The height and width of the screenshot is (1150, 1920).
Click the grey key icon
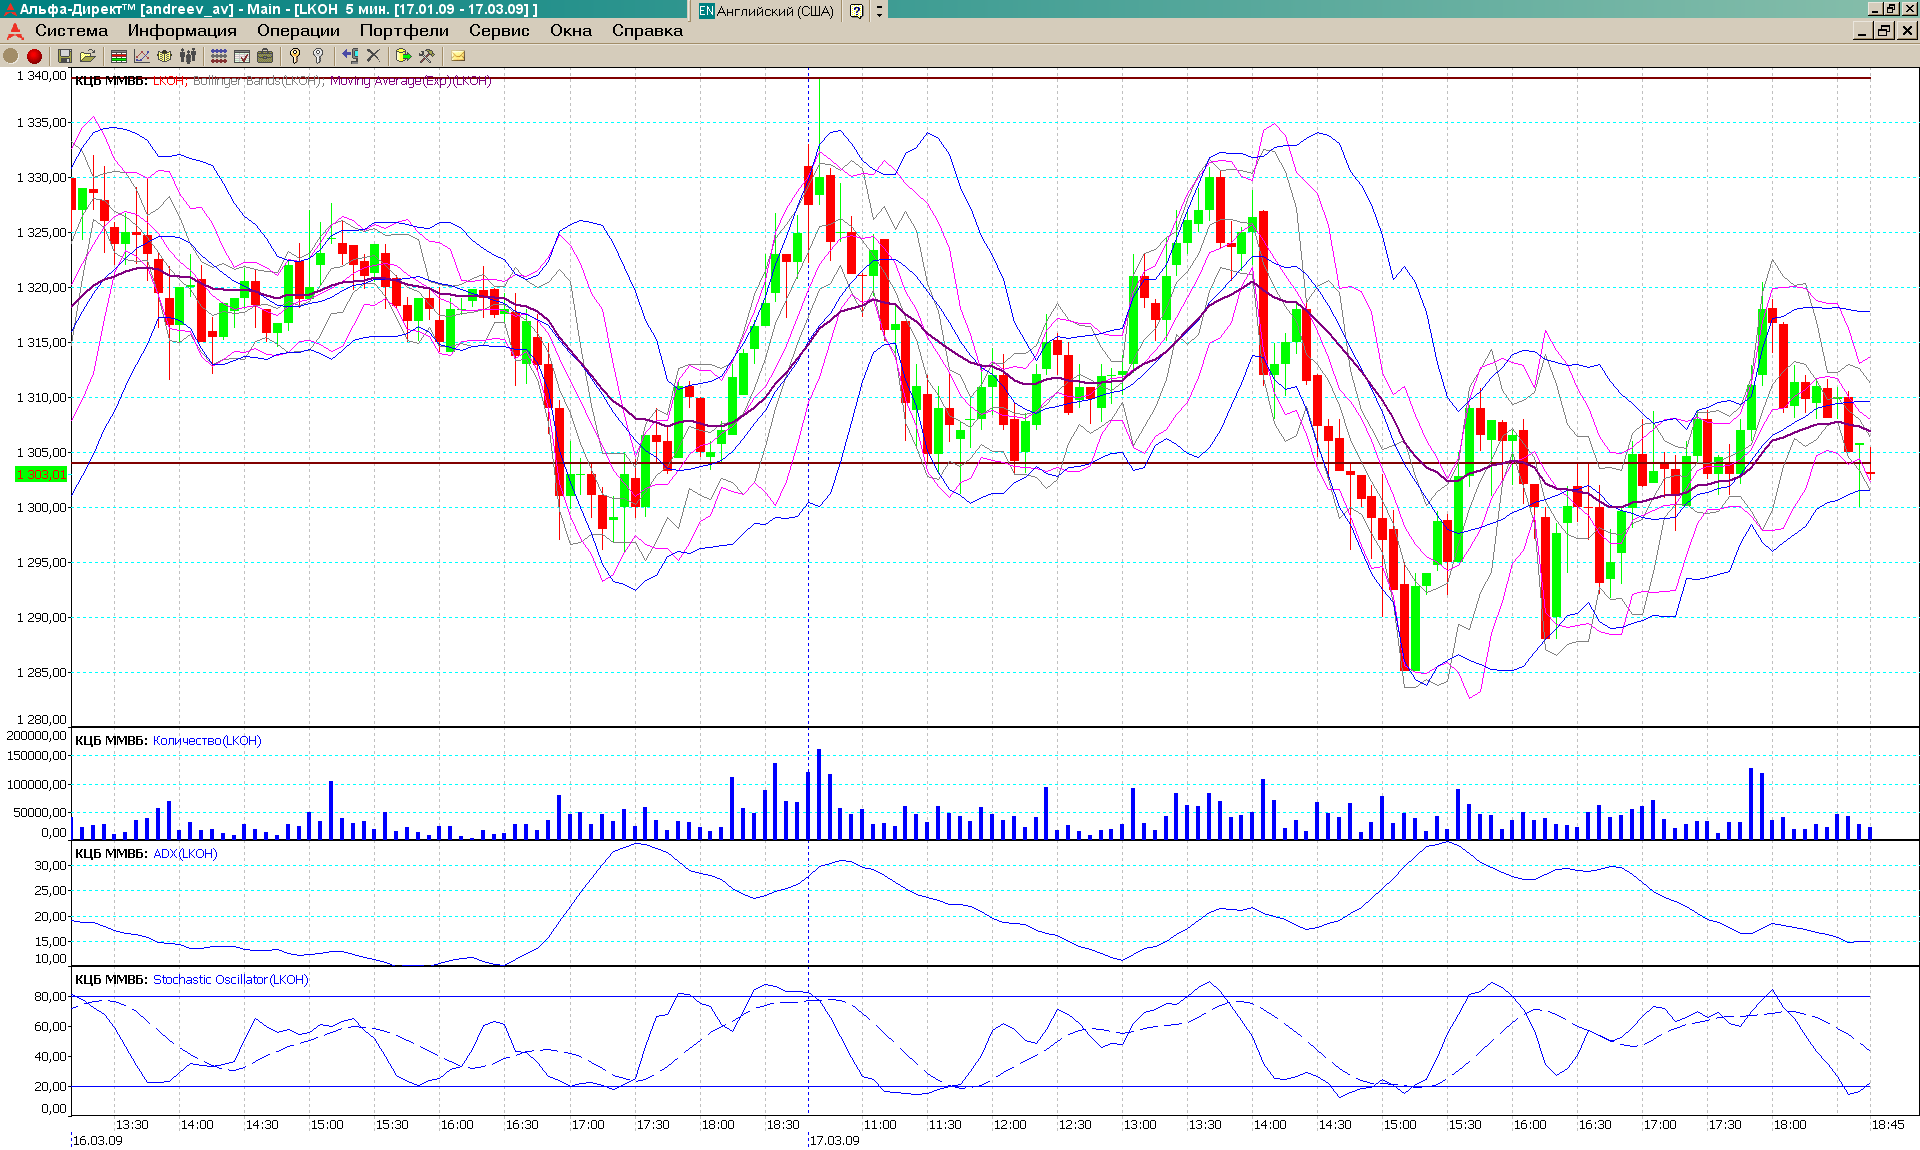[x=318, y=56]
